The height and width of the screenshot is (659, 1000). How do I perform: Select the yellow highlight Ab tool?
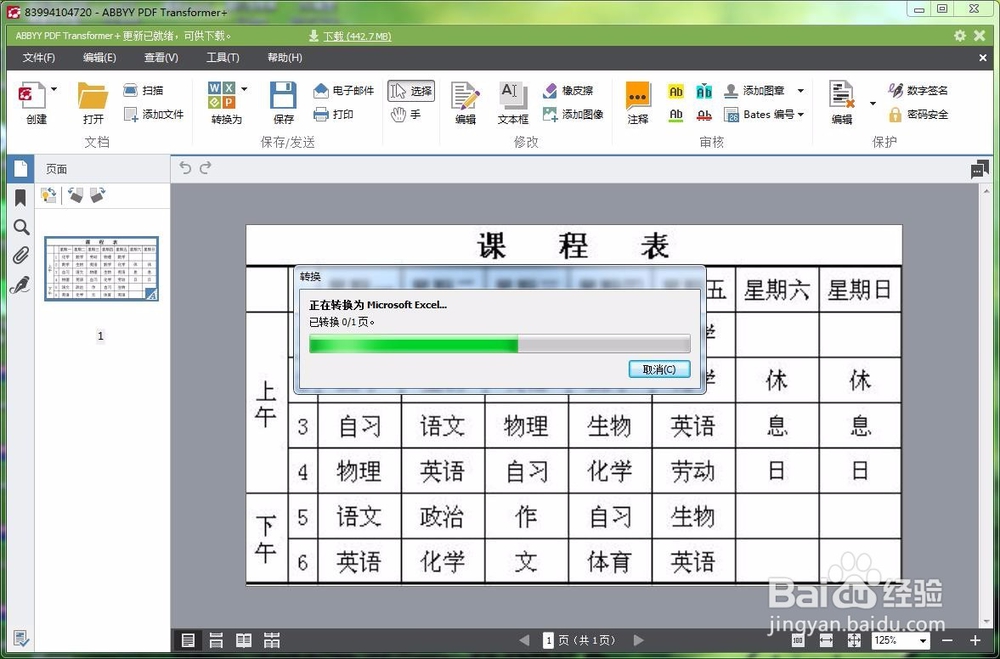pos(676,91)
